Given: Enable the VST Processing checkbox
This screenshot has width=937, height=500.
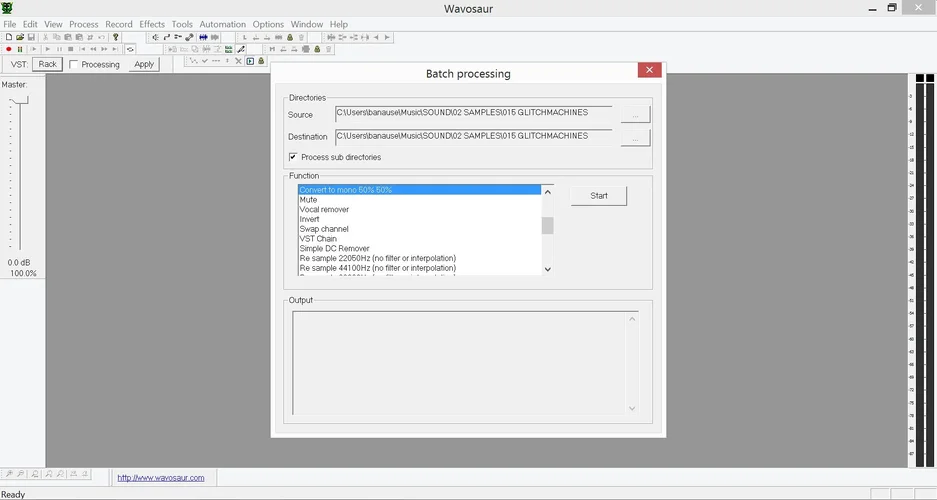Looking at the screenshot, I should click(x=74, y=64).
